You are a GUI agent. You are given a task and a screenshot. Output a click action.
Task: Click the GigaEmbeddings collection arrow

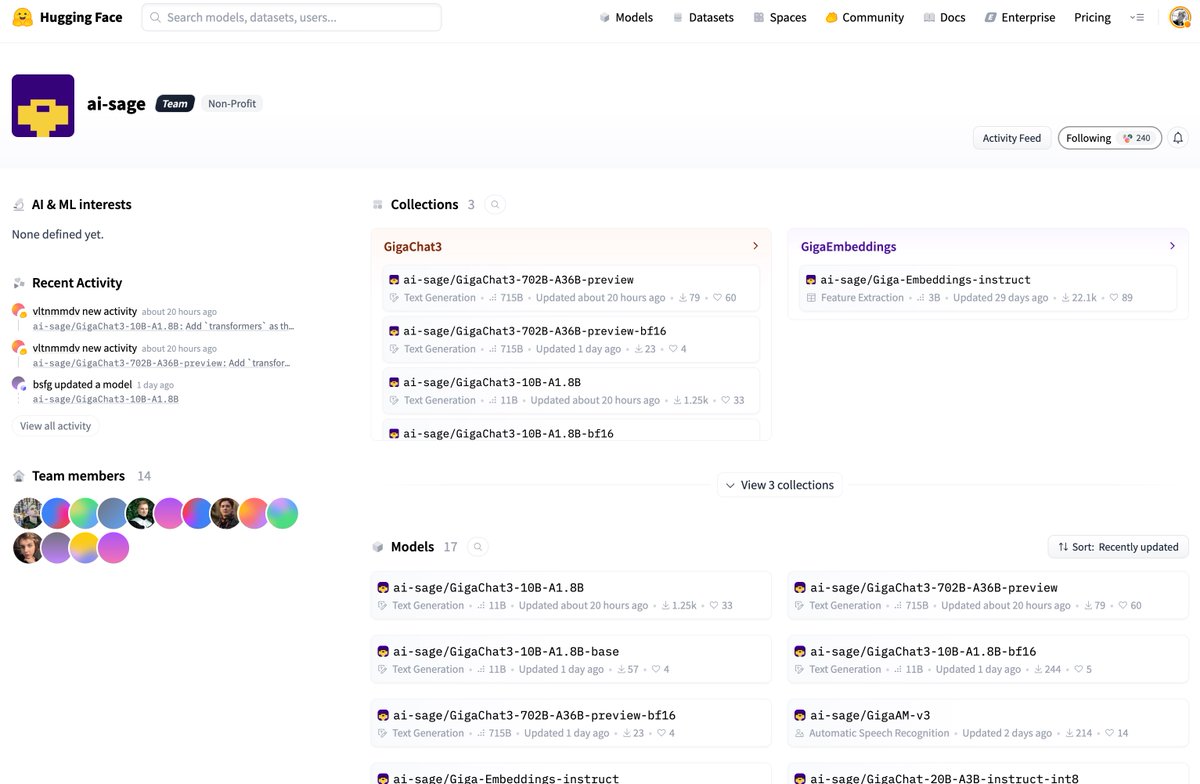coord(1172,246)
